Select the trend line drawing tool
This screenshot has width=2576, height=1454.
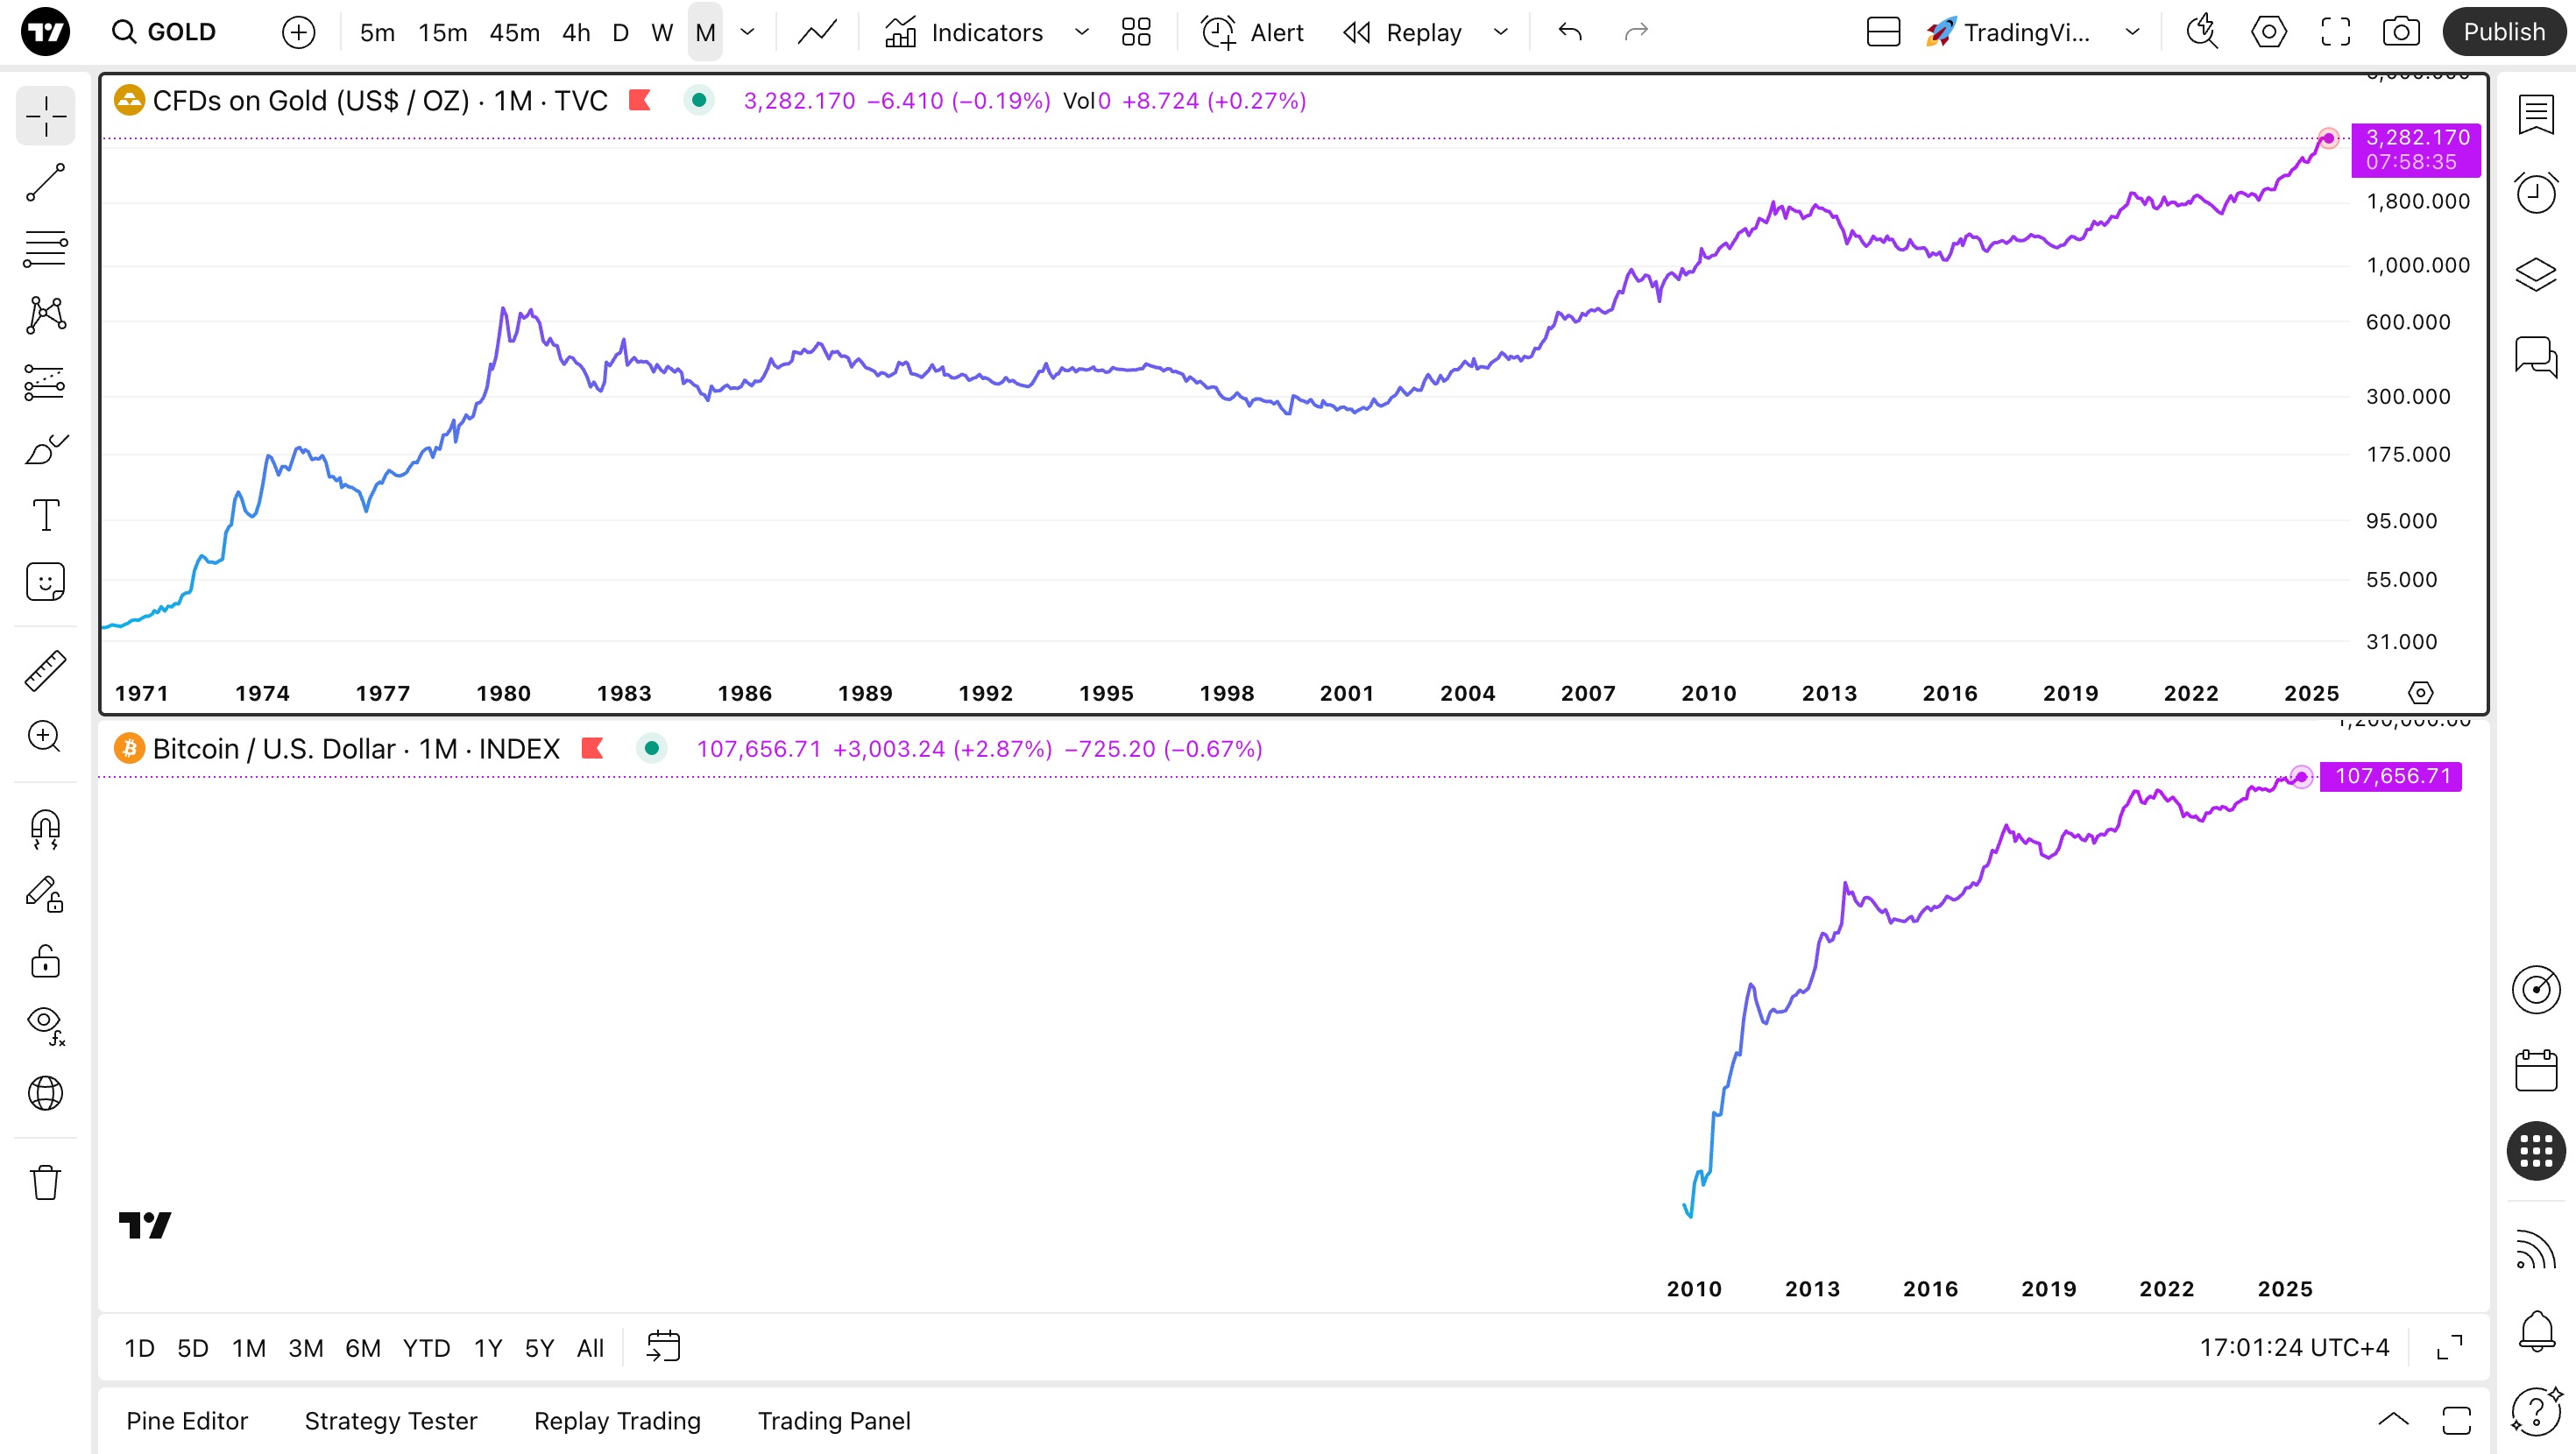click(x=45, y=182)
